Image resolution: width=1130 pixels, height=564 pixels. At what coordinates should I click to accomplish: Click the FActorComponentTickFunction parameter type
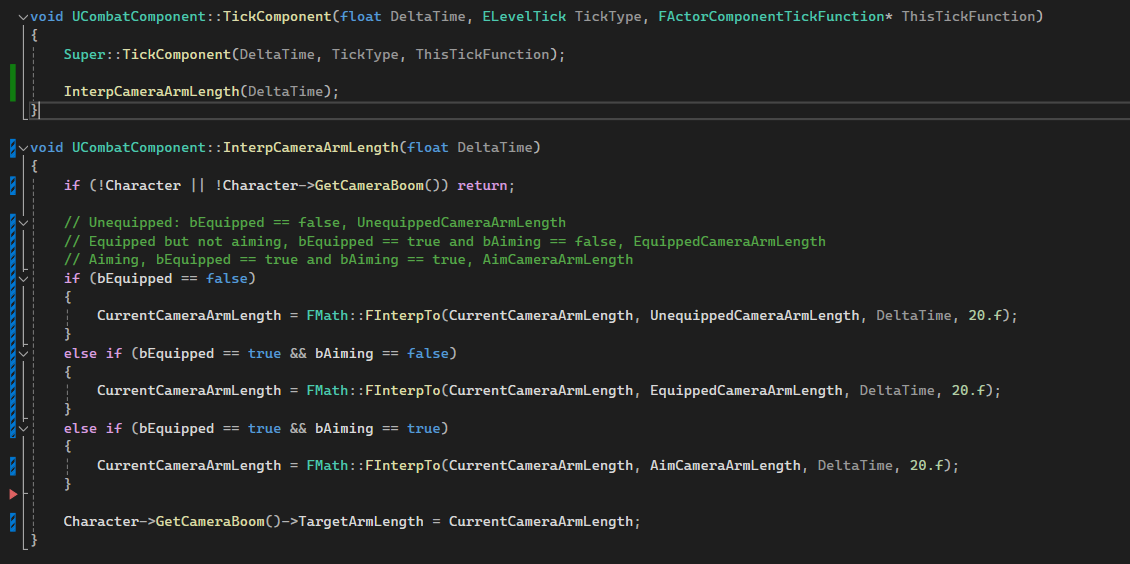[x=771, y=17]
